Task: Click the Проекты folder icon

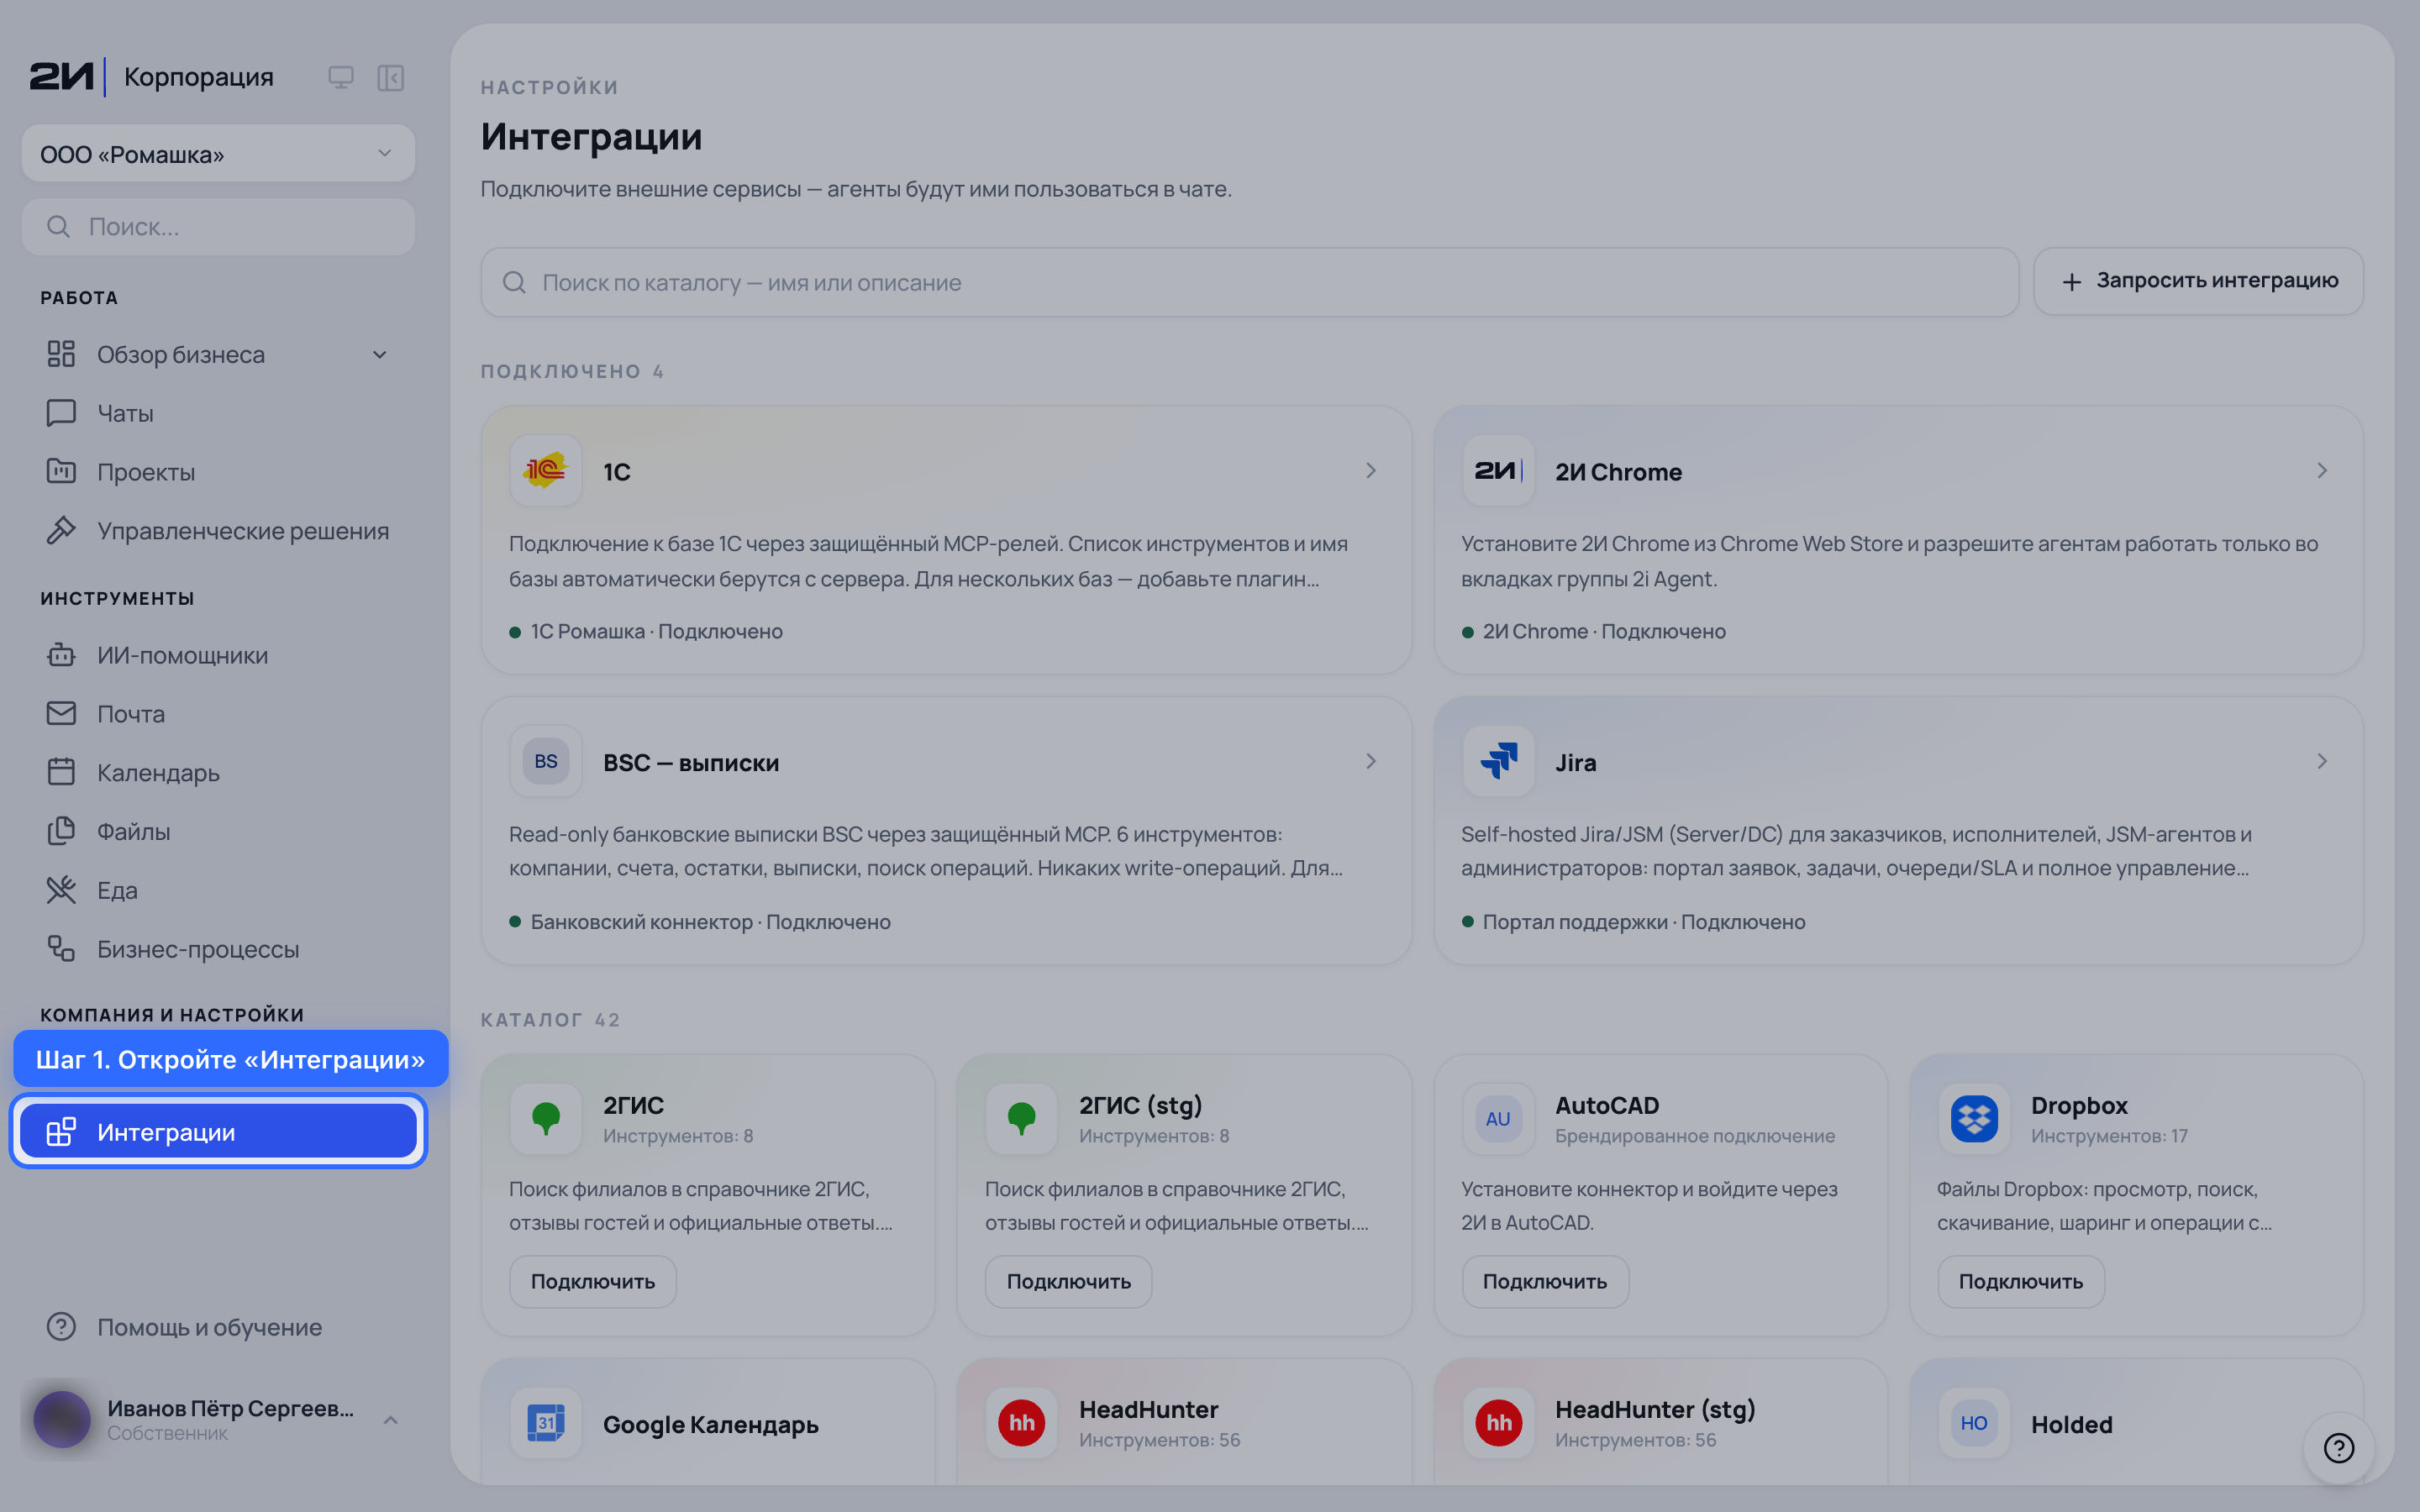Action: 61,471
